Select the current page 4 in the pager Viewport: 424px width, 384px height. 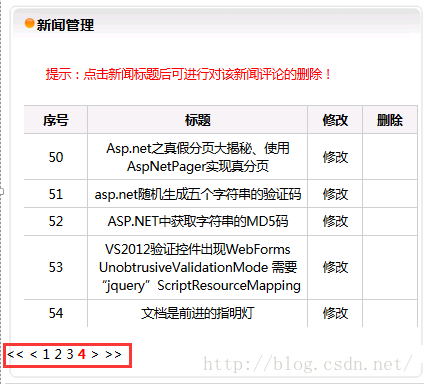point(82,354)
